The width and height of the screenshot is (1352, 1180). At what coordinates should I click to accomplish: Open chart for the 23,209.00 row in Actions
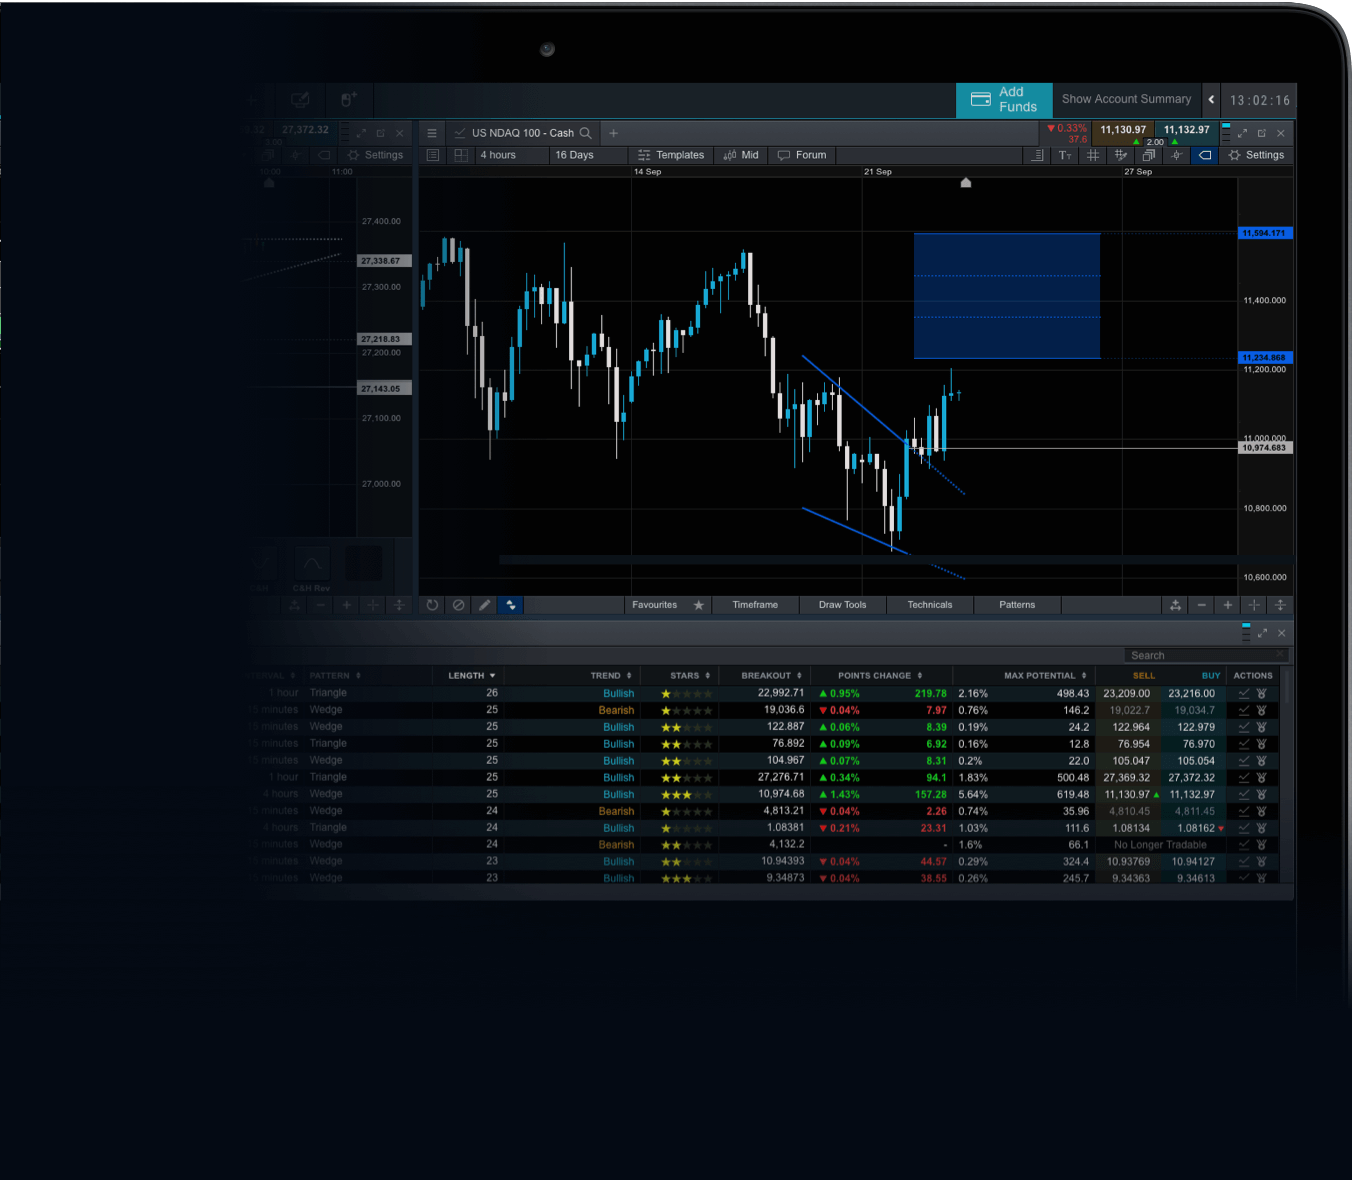(1244, 693)
